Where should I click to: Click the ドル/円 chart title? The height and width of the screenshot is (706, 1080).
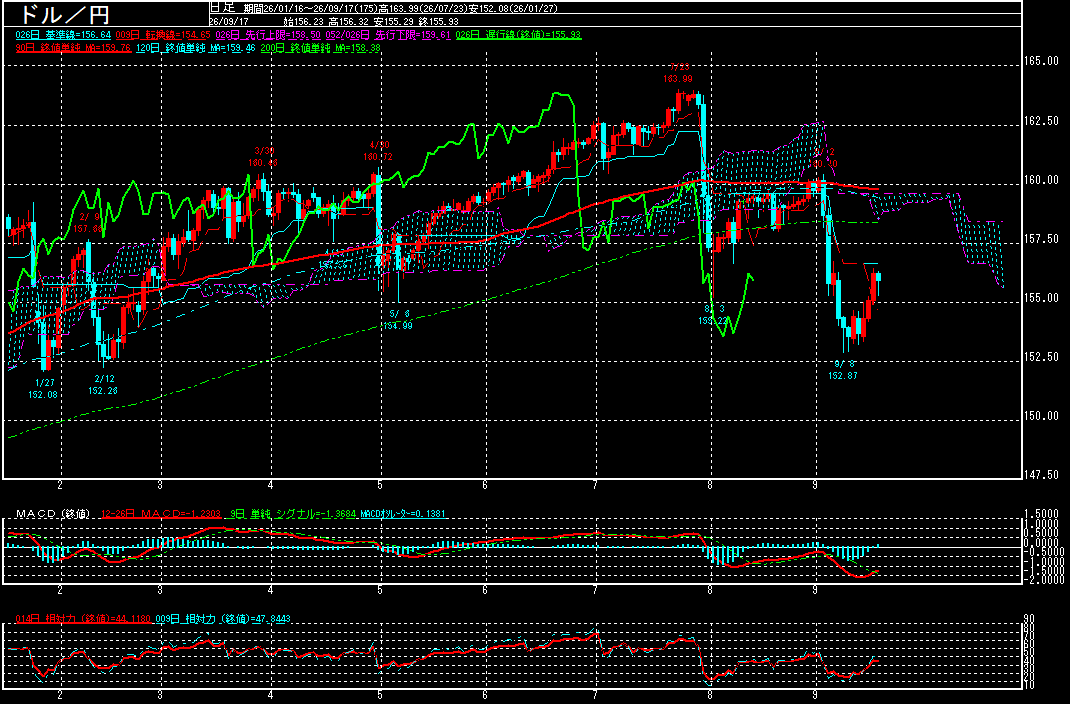coord(64,14)
